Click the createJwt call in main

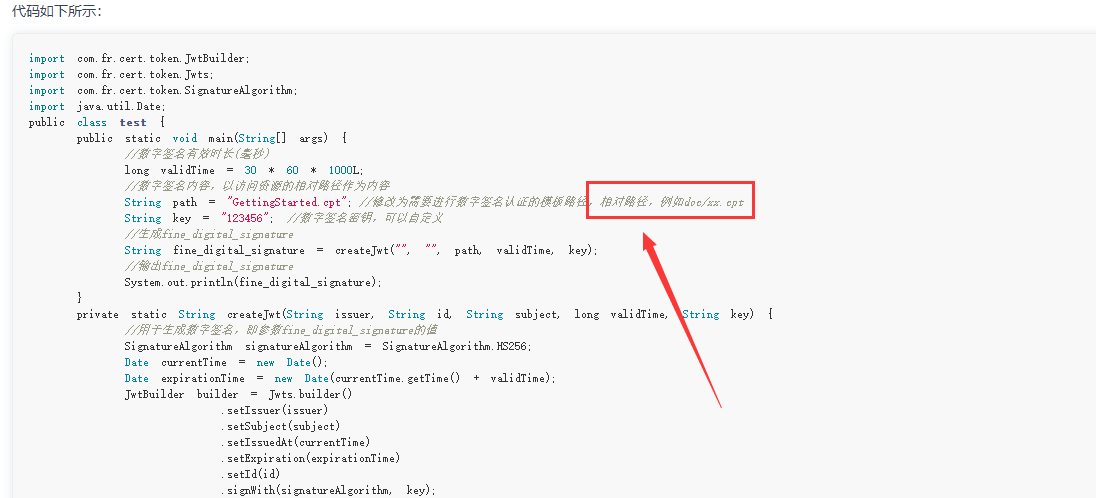click(466, 250)
